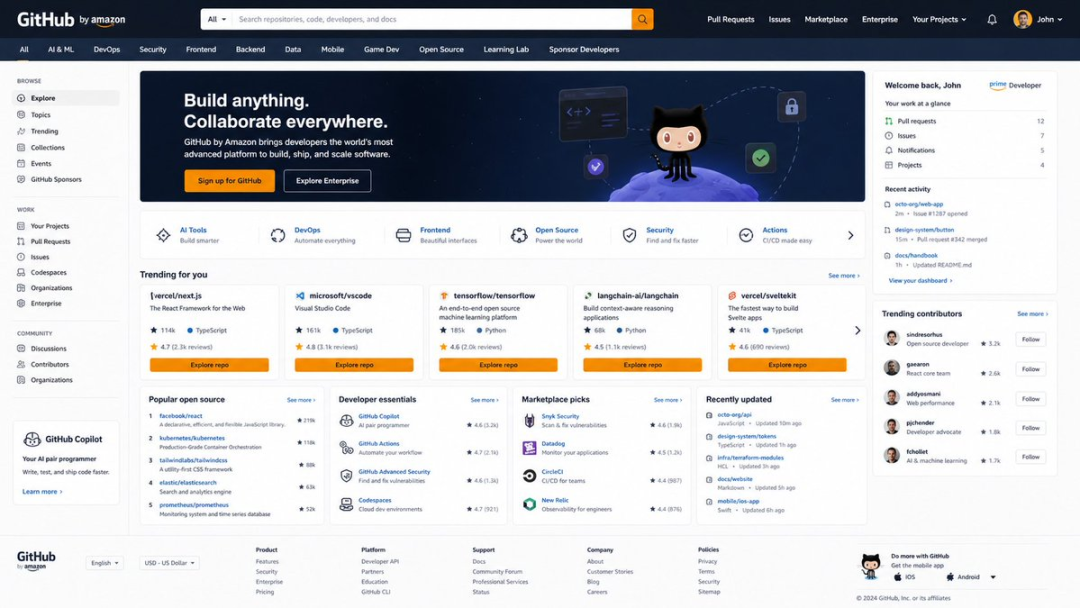Click Explore repo under microsoft/vscode
Viewport: 1080px width, 608px height.
354,365
